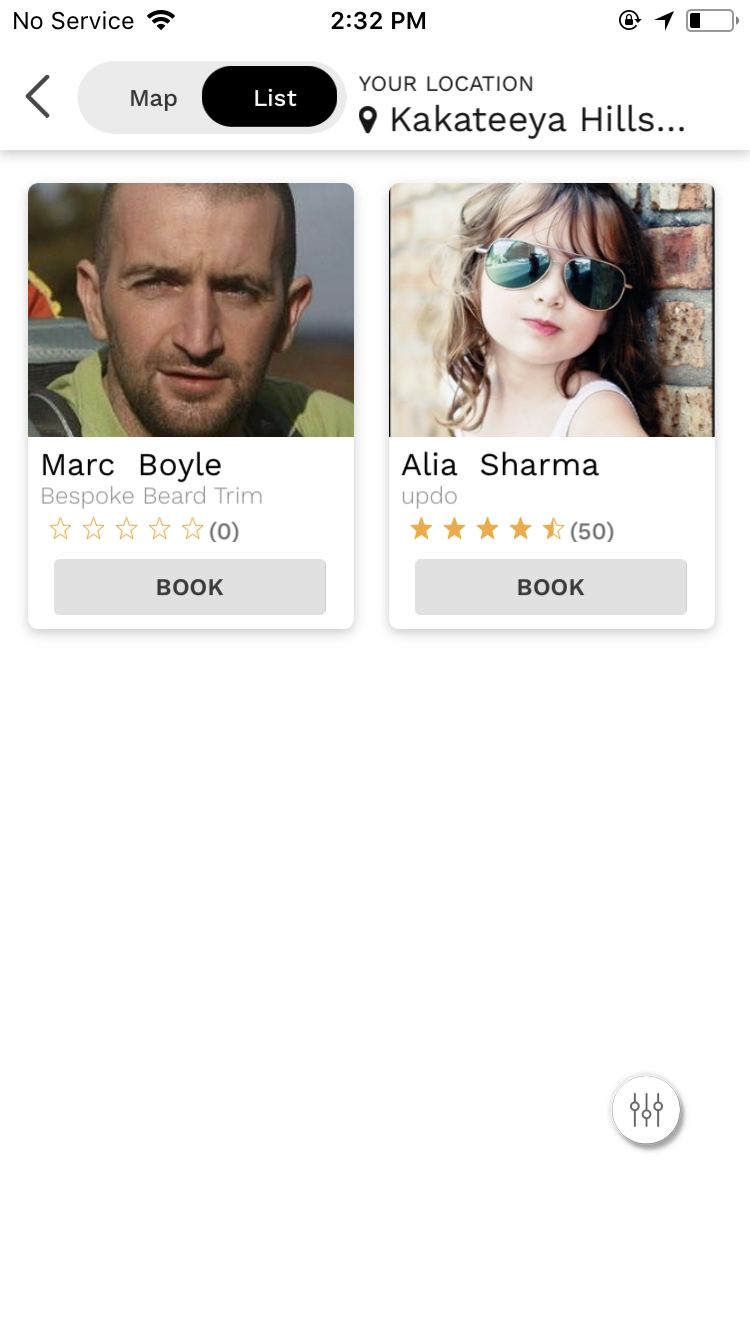
Task: Tap Alia Sharma's star rating
Action: [x=488, y=530]
